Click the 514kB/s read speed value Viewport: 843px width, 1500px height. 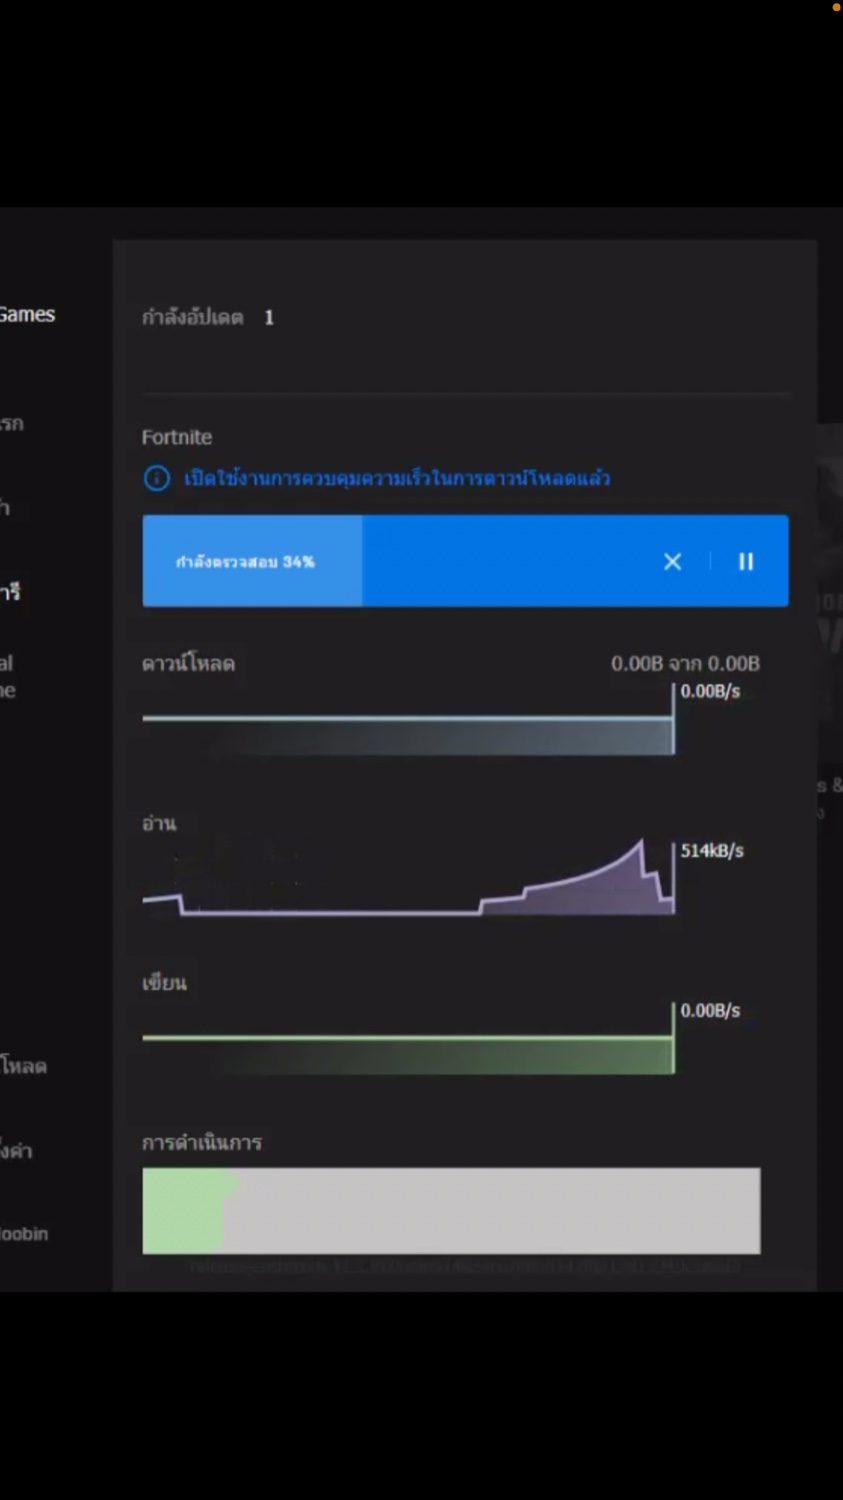(712, 851)
